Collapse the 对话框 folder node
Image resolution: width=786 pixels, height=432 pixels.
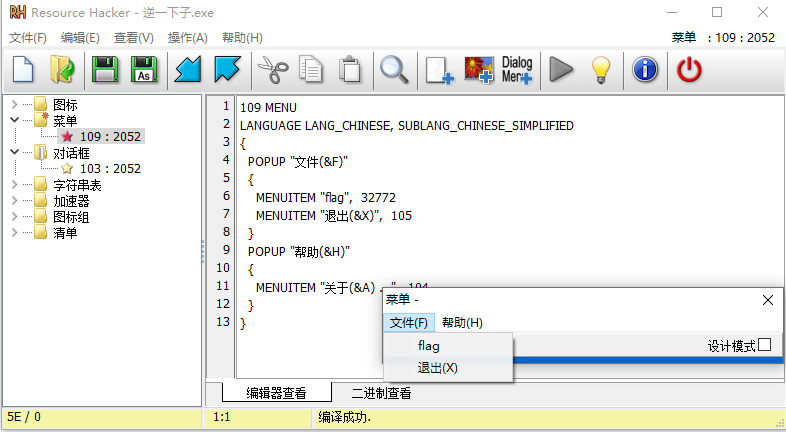click(x=15, y=151)
